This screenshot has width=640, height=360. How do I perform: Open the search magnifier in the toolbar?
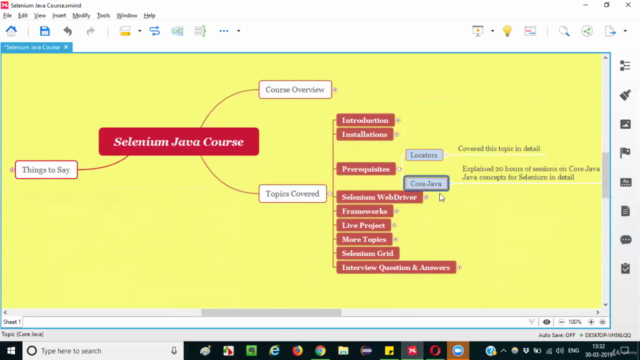pos(564,31)
